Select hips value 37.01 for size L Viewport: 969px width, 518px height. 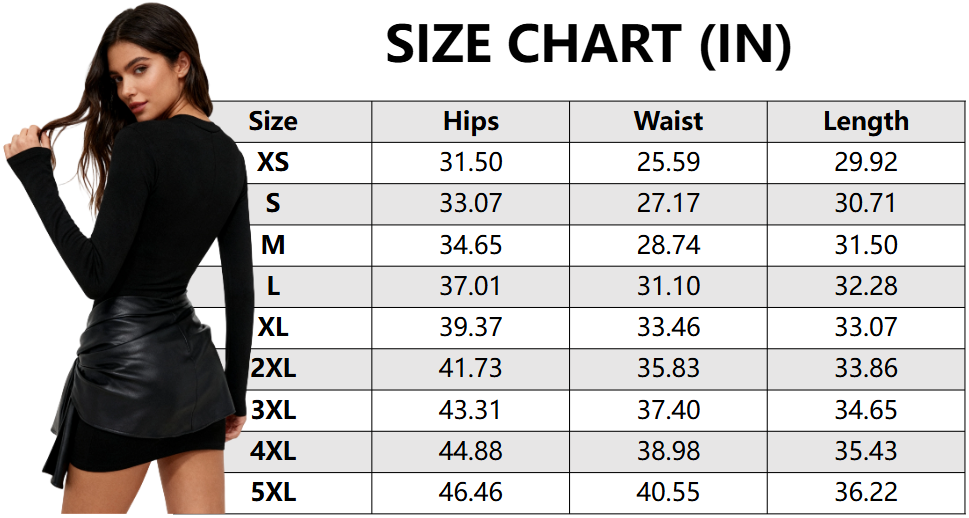pos(471,286)
